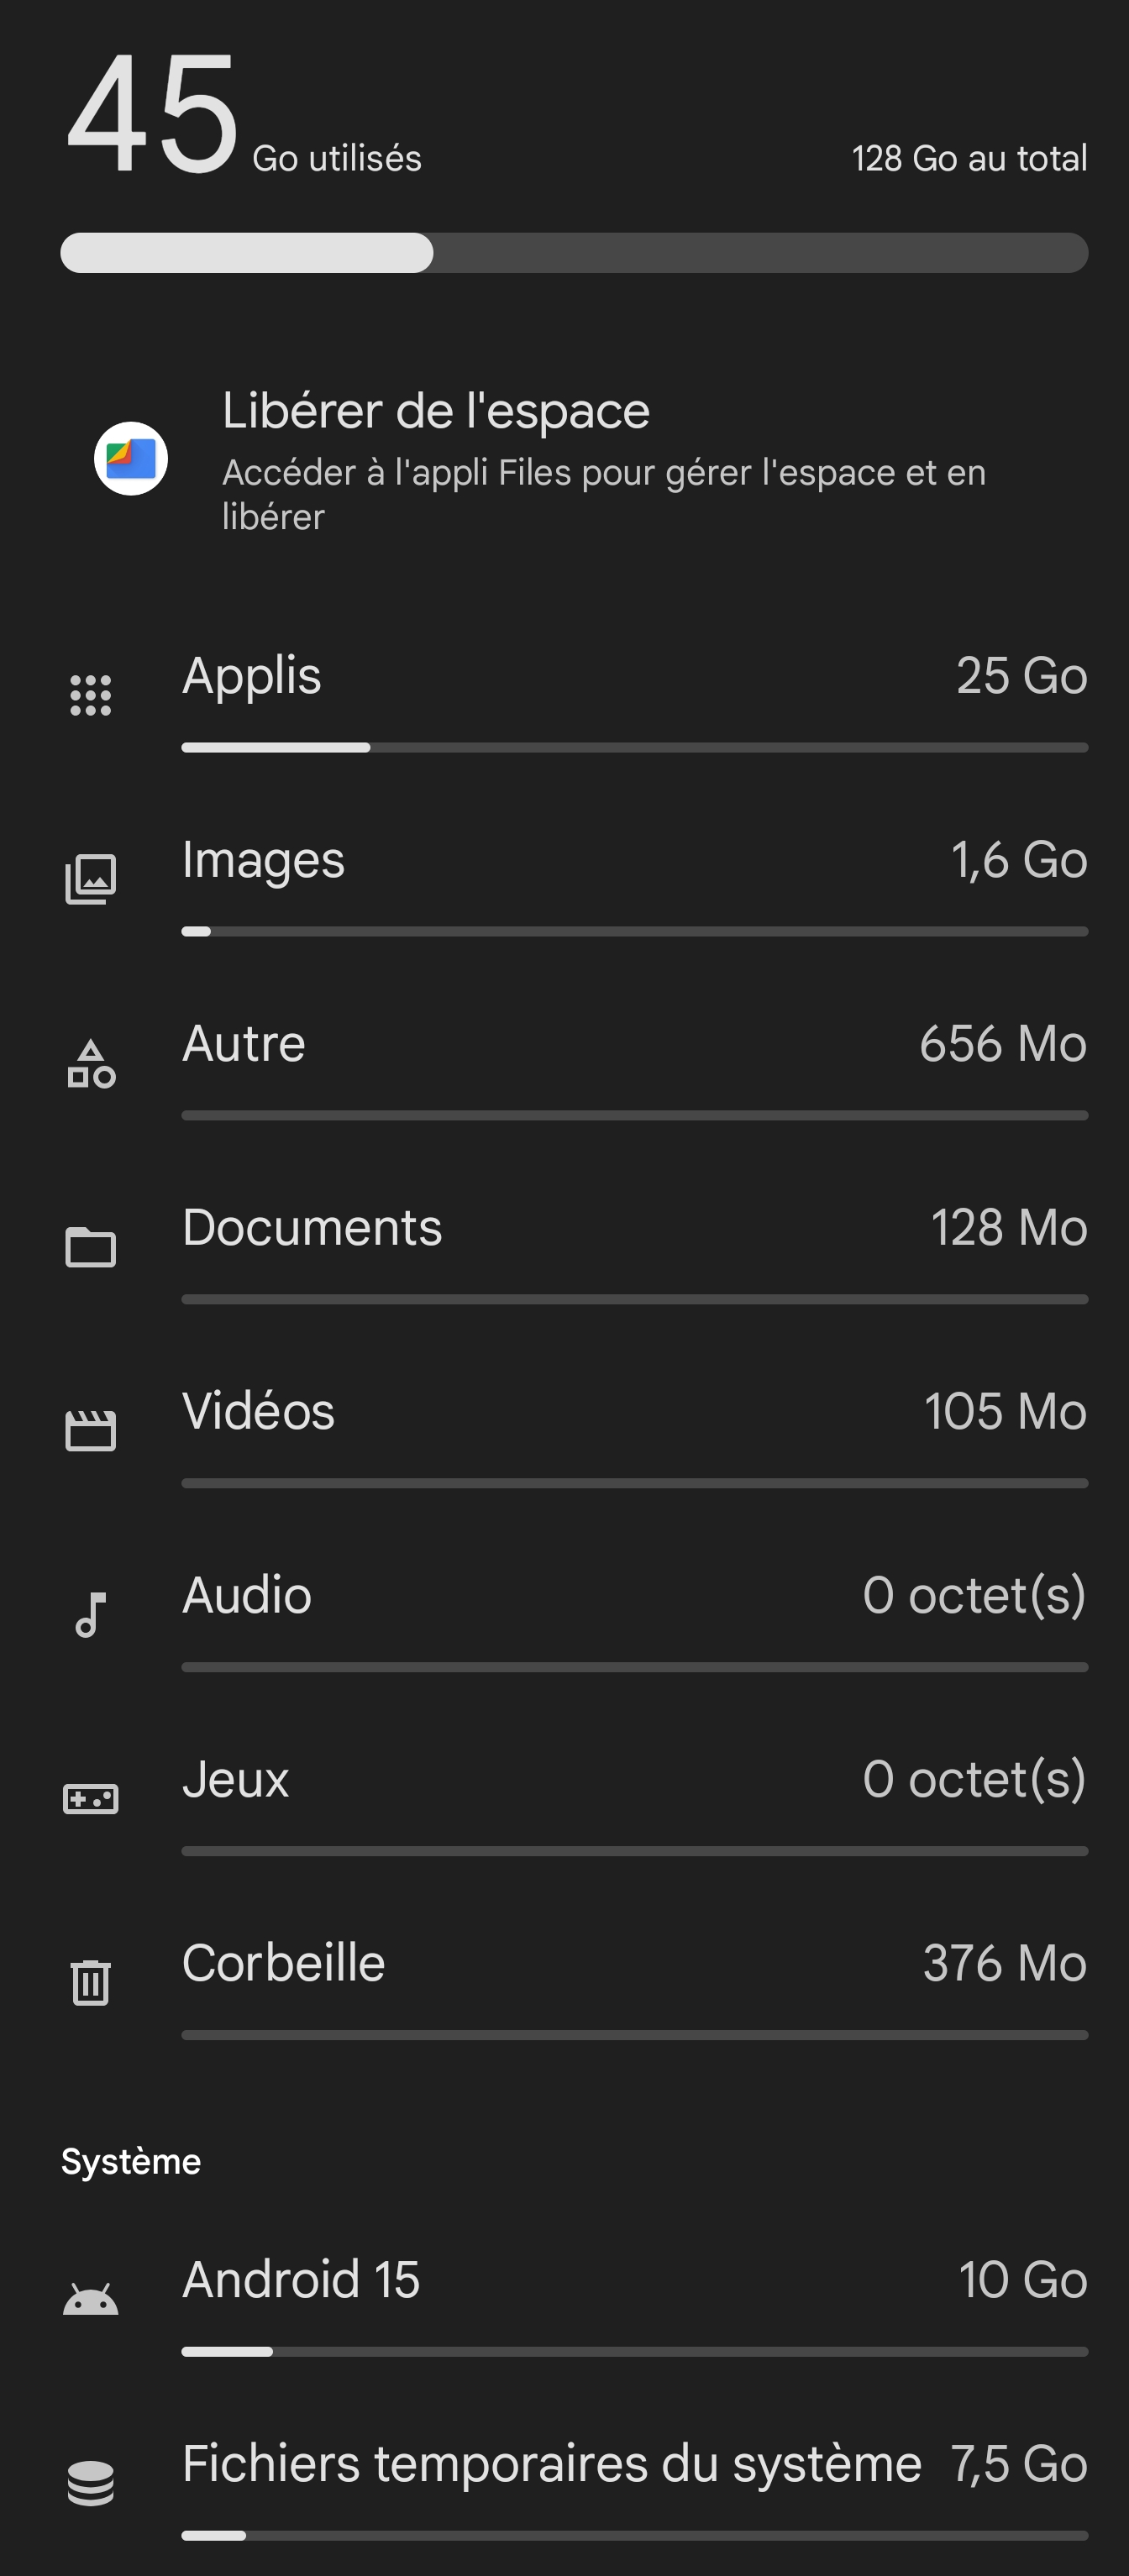This screenshot has width=1129, height=2576.
Task: Tap the system temporary files database icon
Action: click(91, 2483)
